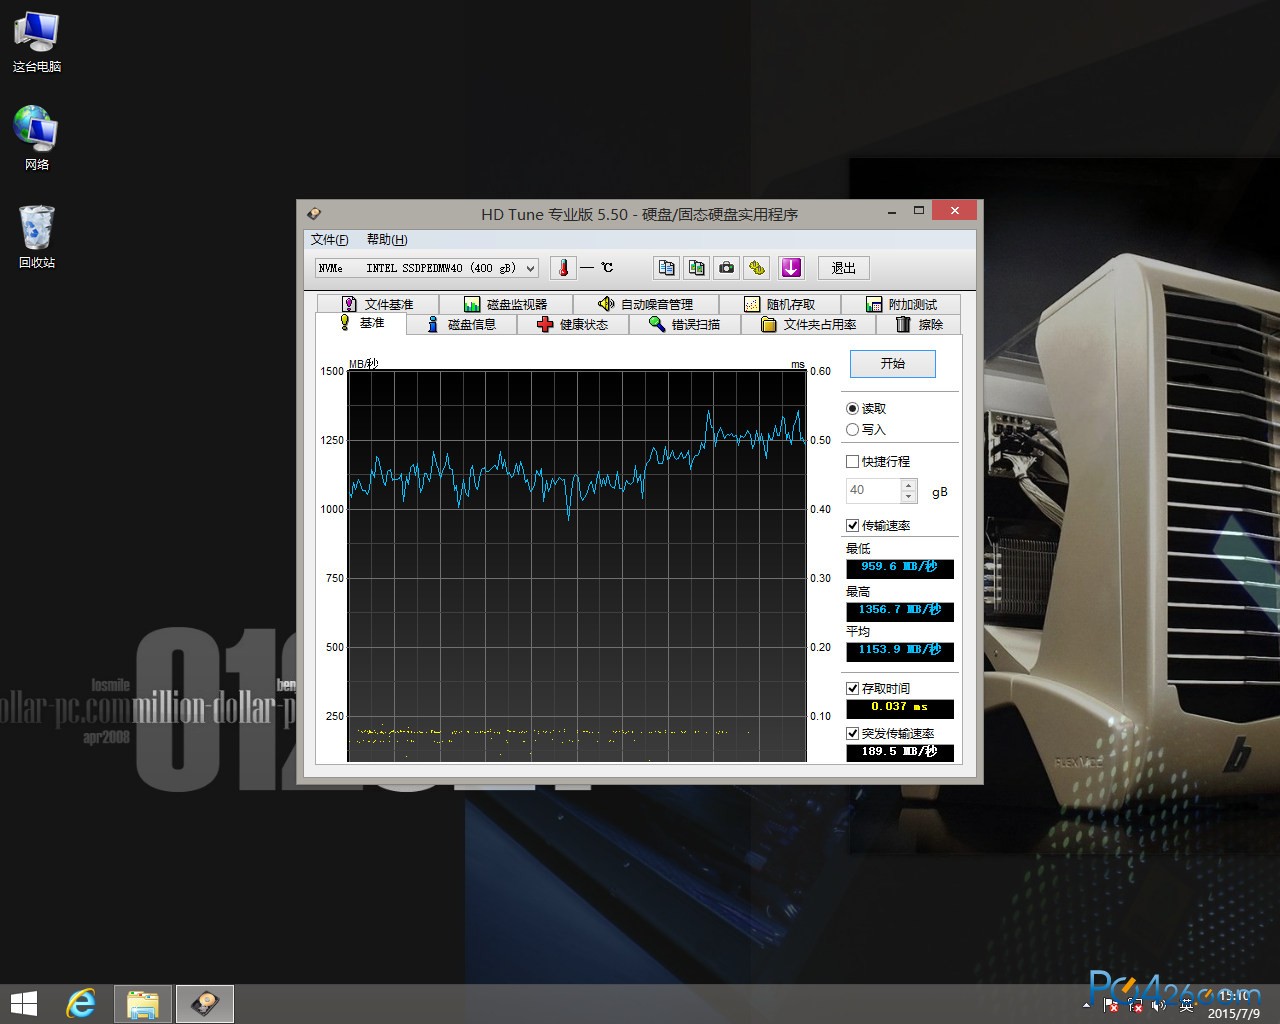This screenshot has height=1024, width=1280.
Task: Open the 文件(F) menu
Action: [329, 239]
